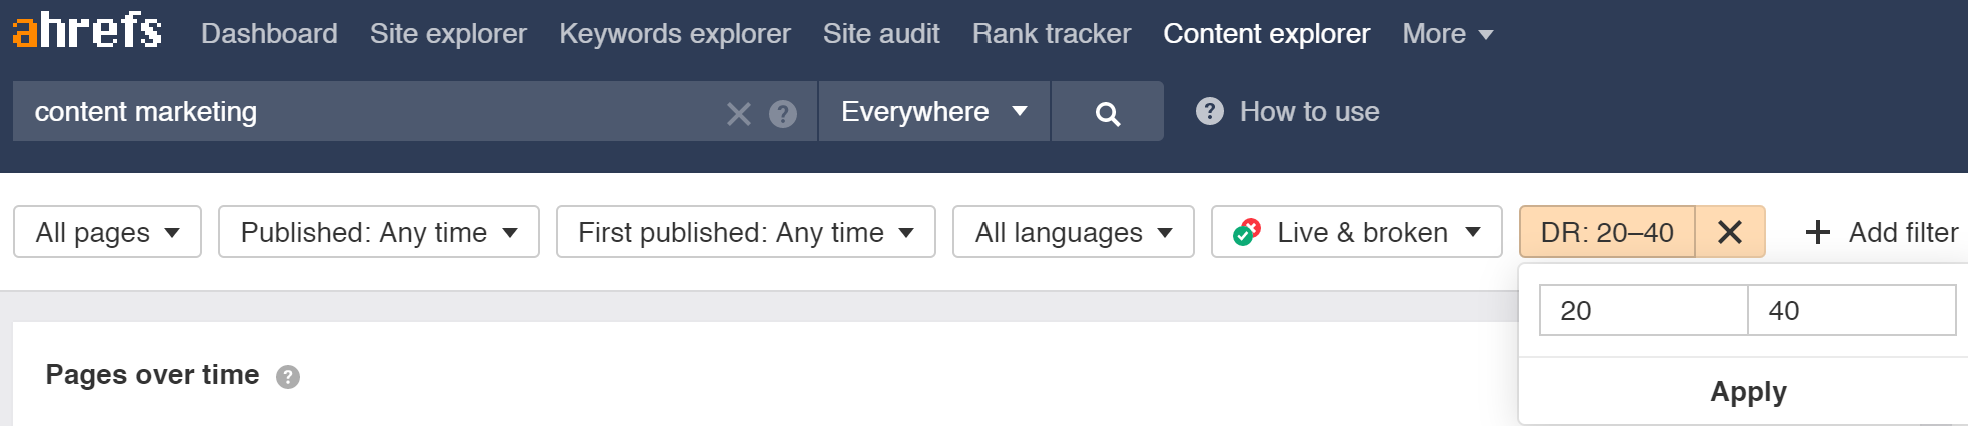1968x426 pixels.
Task: Open the All pages dropdown
Action: point(108,232)
